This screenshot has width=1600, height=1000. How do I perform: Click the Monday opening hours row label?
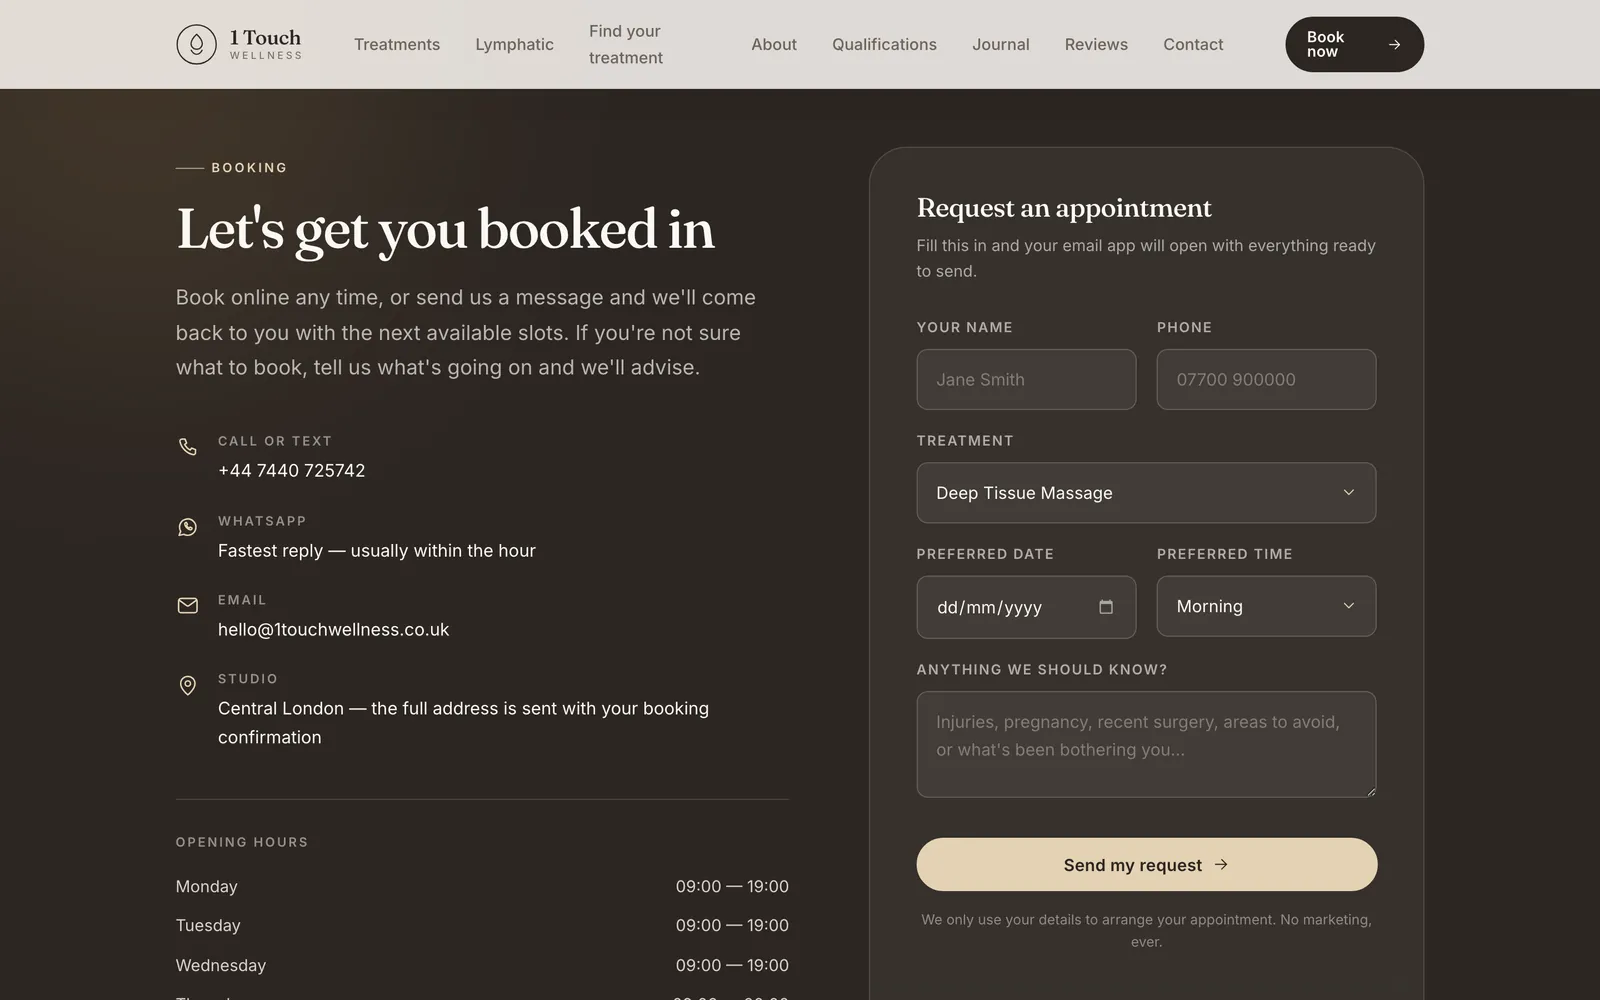[x=207, y=886]
